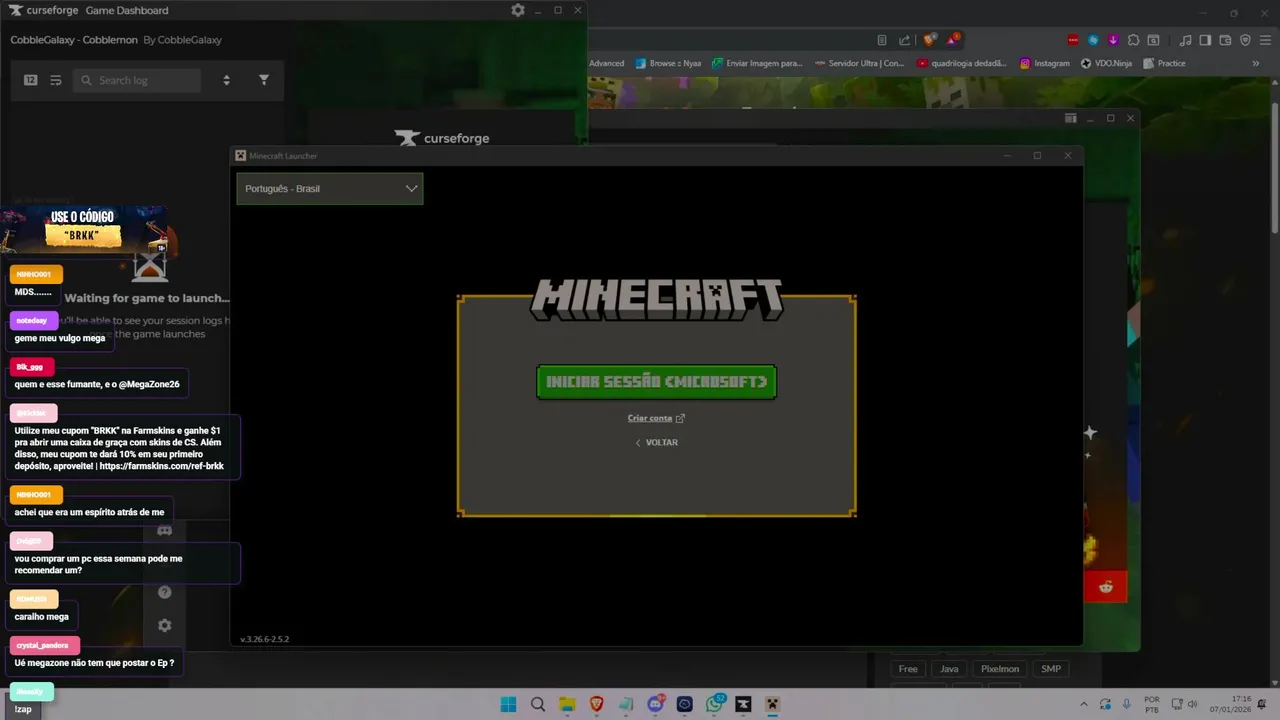
Task: Click the purple download extension icon
Action: tap(1113, 40)
